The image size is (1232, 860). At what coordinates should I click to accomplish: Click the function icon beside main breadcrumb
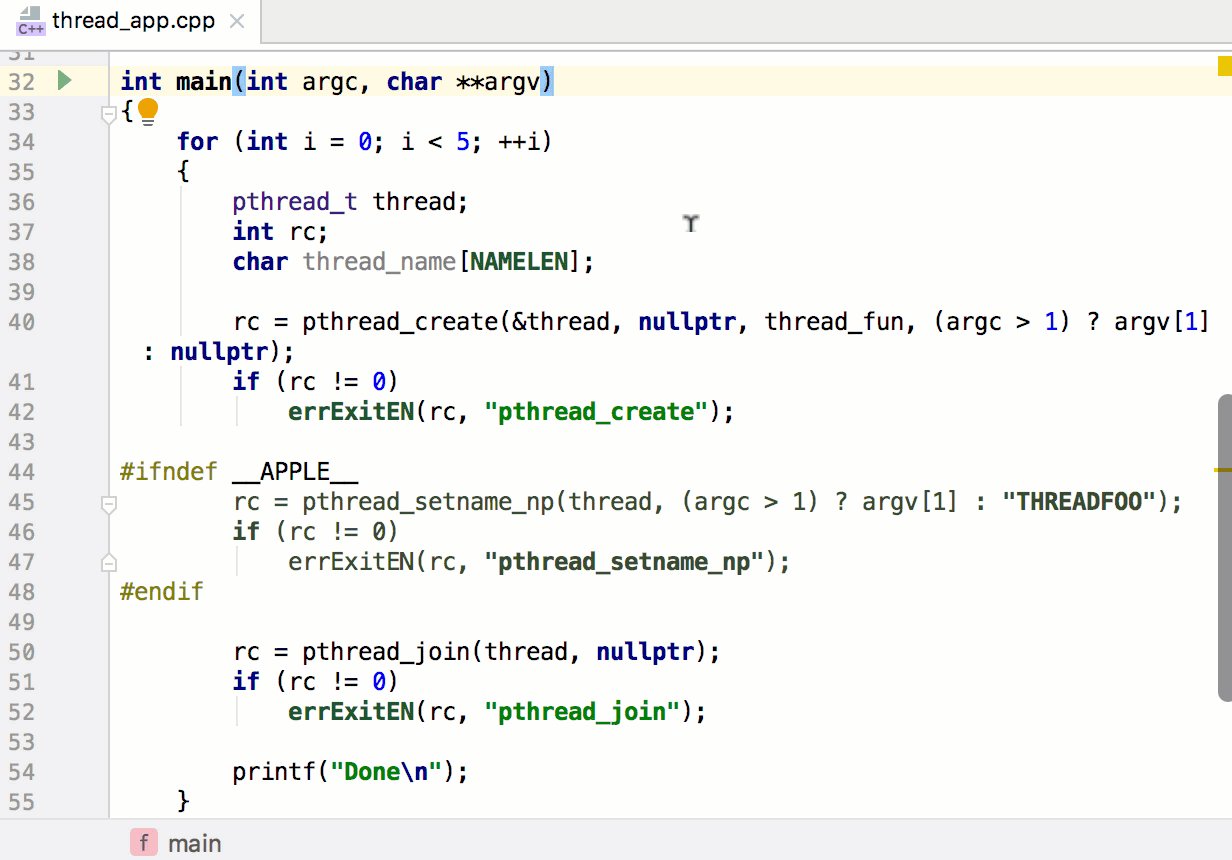144,843
